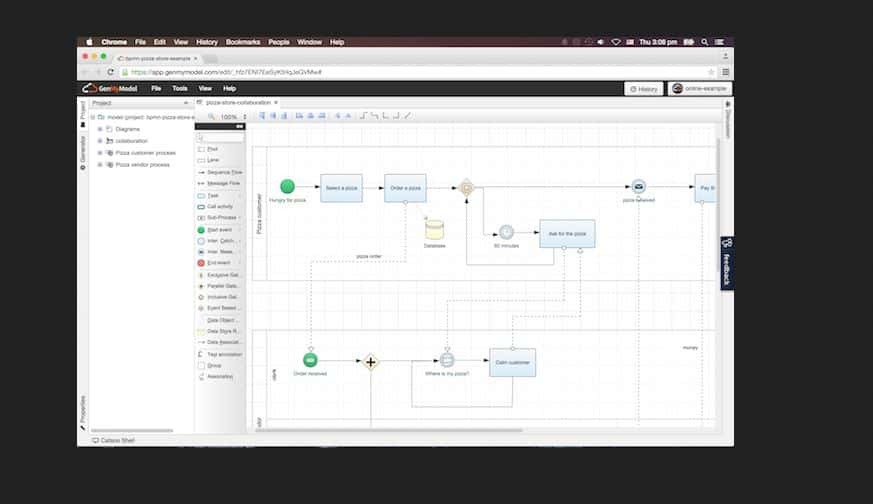Click the zoom magnifier icon in toolbar

pyautogui.click(x=211, y=116)
